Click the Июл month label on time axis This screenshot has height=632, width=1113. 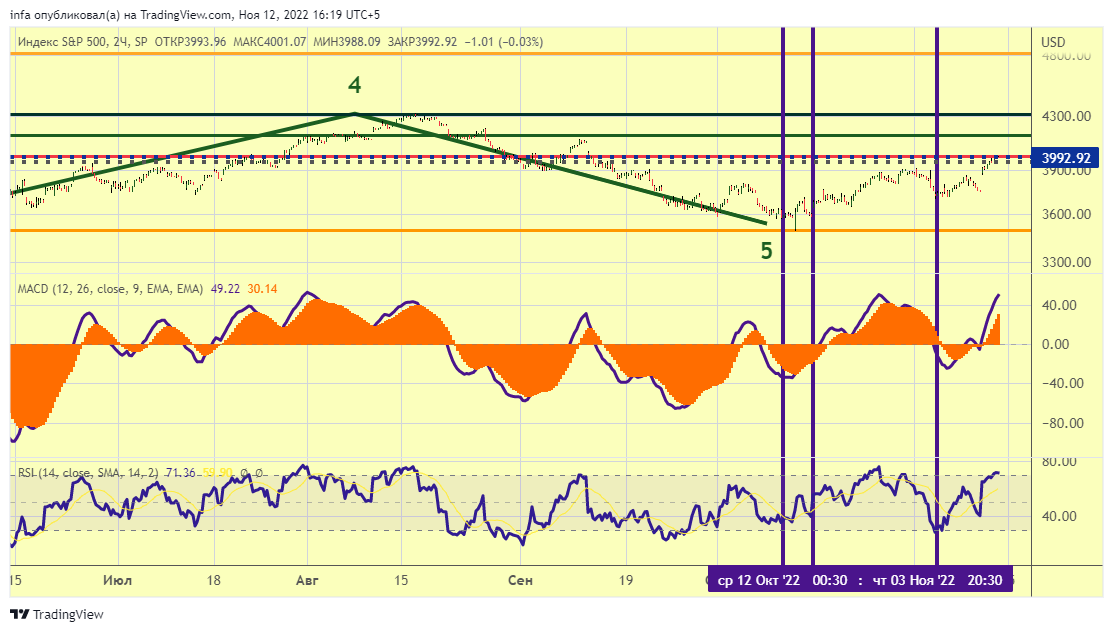point(117,580)
